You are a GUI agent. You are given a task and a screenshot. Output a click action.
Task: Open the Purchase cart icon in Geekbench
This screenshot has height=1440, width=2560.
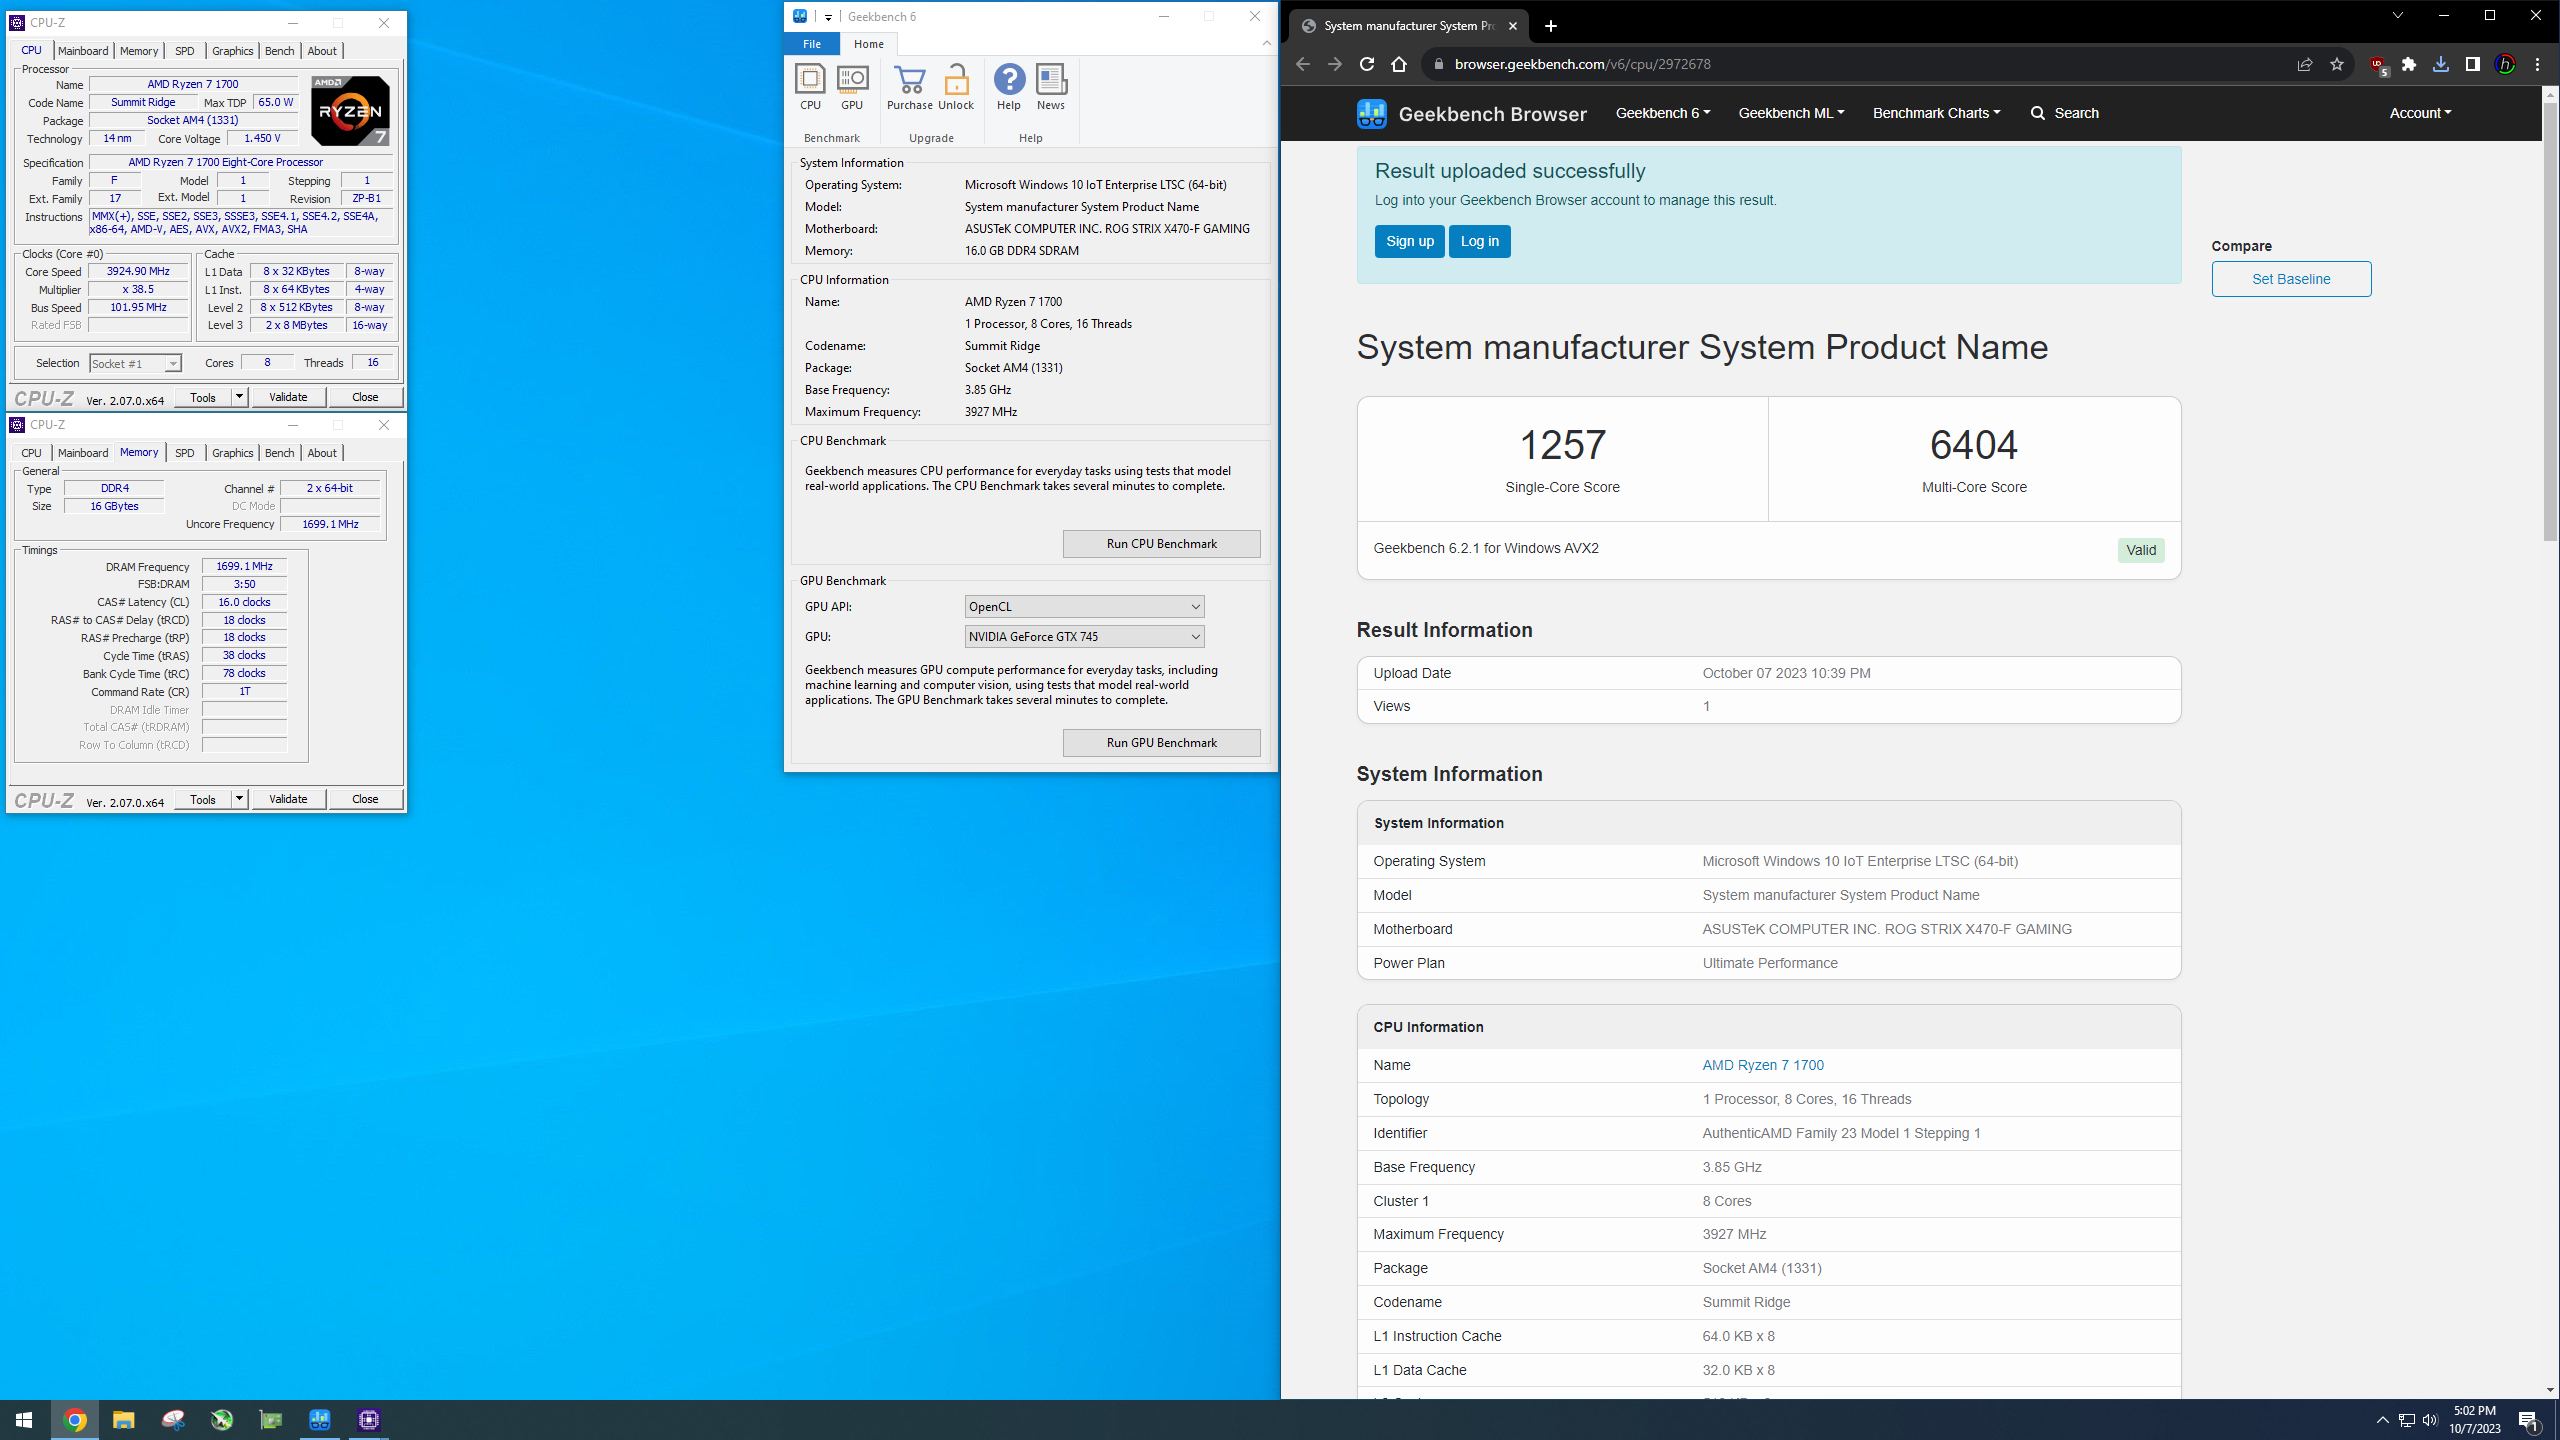pyautogui.click(x=909, y=87)
